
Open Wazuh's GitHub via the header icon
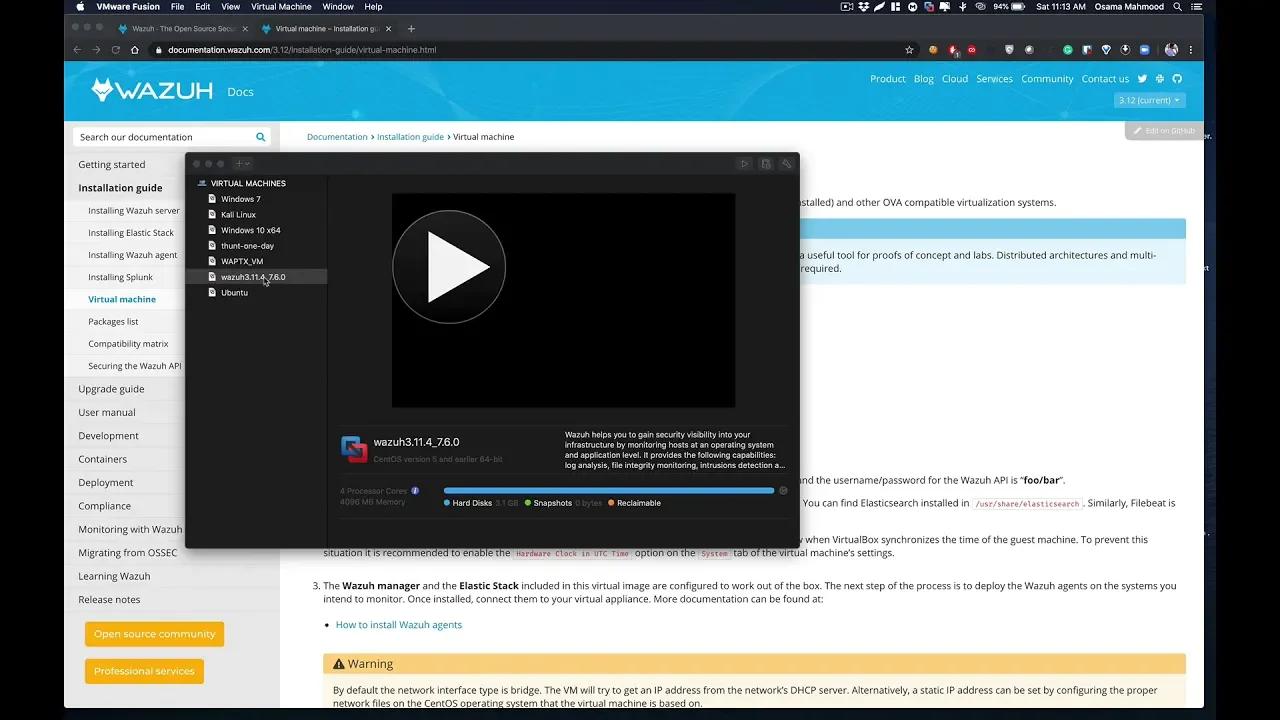1177,78
